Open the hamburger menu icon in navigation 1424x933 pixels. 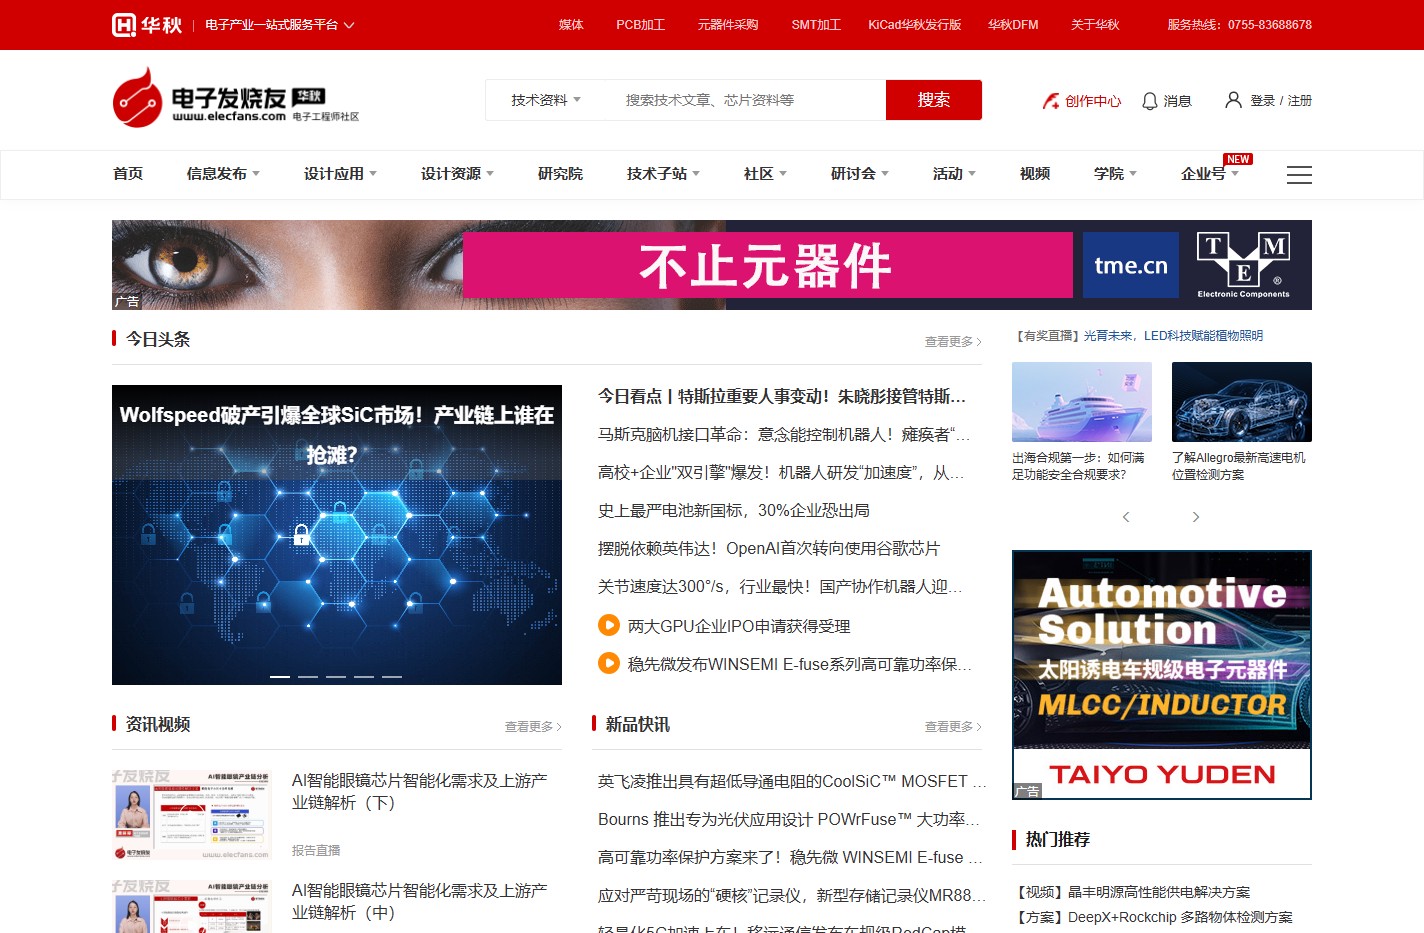pyautogui.click(x=1299, y=175)
